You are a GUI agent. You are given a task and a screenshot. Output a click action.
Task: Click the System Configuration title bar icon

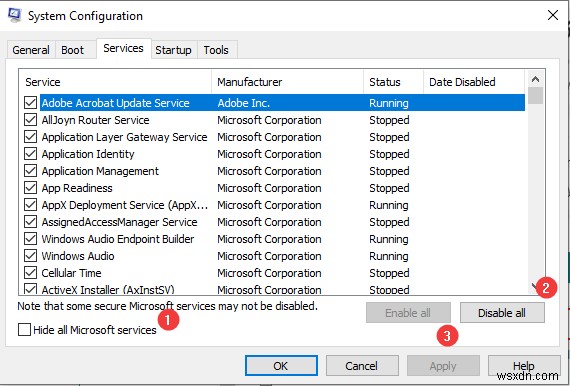click(15, 16)
